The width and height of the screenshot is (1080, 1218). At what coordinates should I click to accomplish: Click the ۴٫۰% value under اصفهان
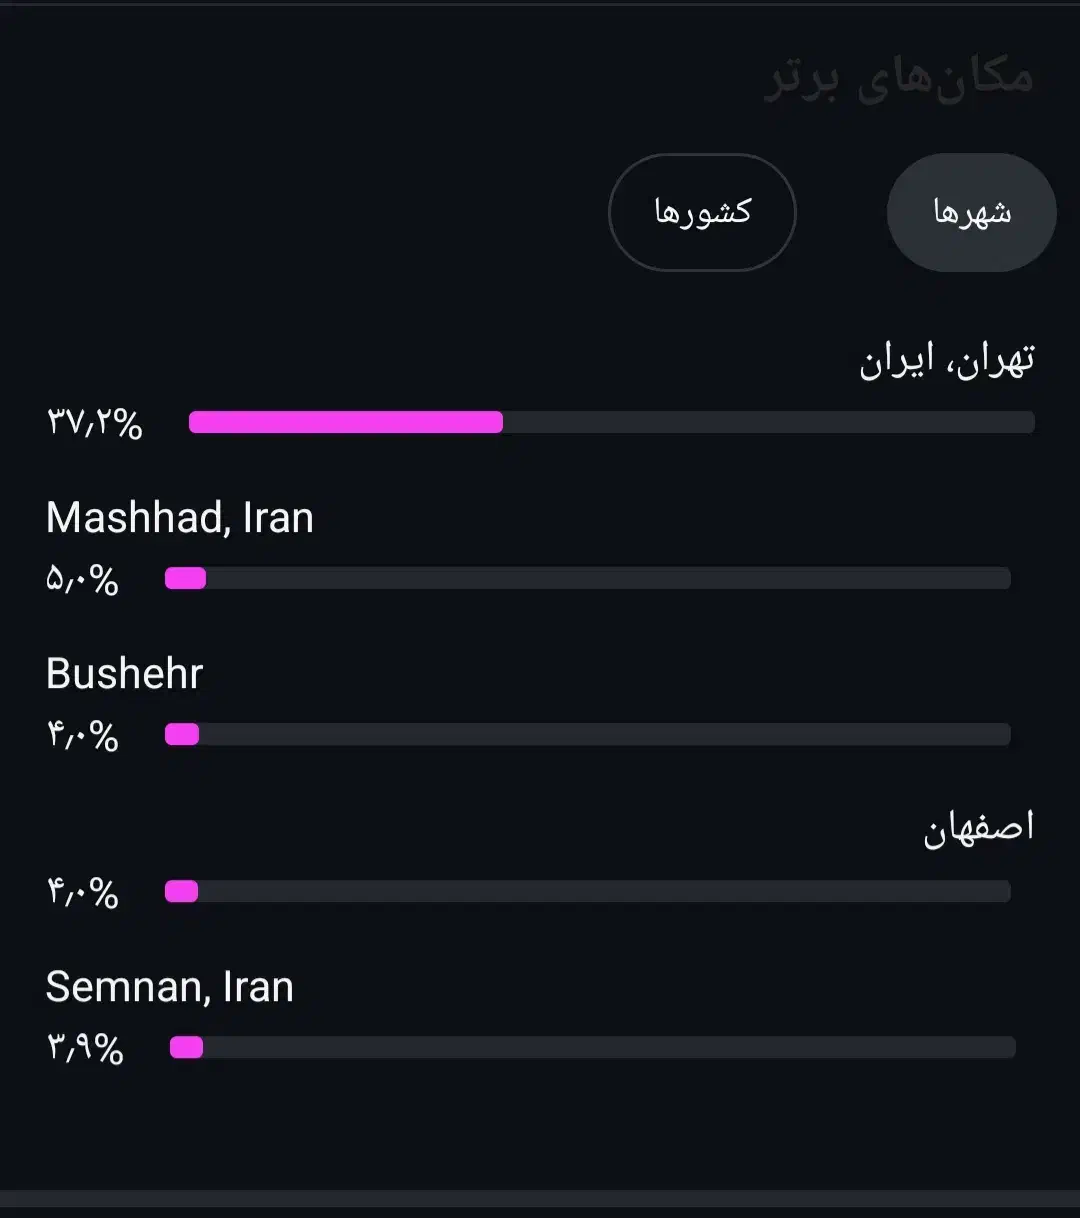[82, 892]
